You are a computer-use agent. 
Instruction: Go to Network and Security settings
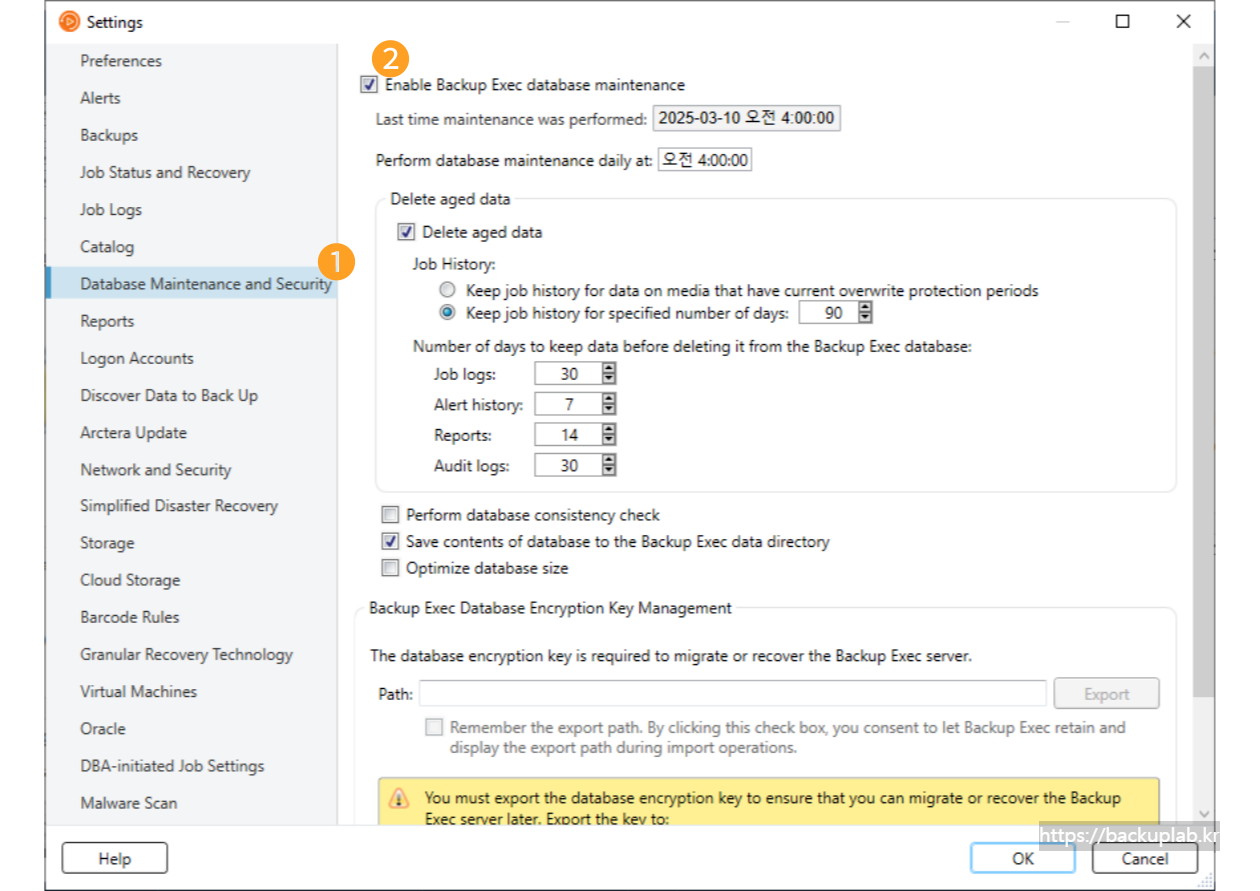[155, 470]
